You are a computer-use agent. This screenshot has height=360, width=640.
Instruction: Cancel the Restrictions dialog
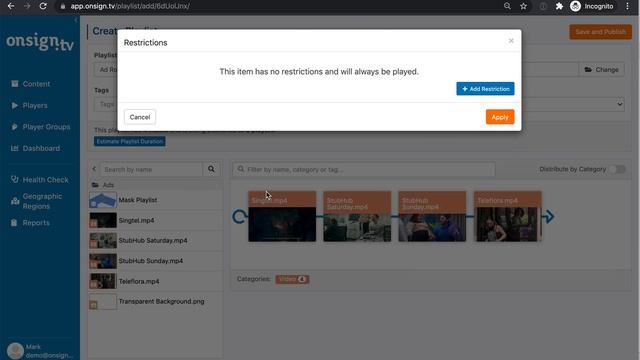[x=140, y=117]
